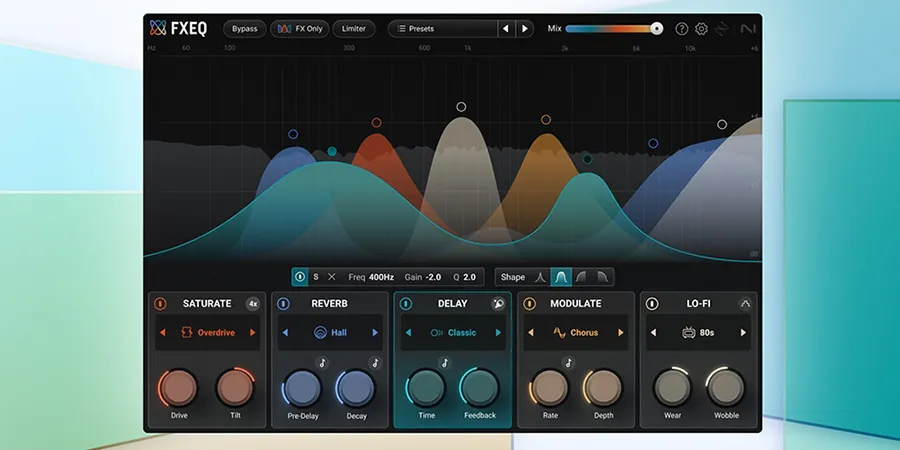
Task: Select previous Saturate type before Overdrive
Action: coord(162,332)
